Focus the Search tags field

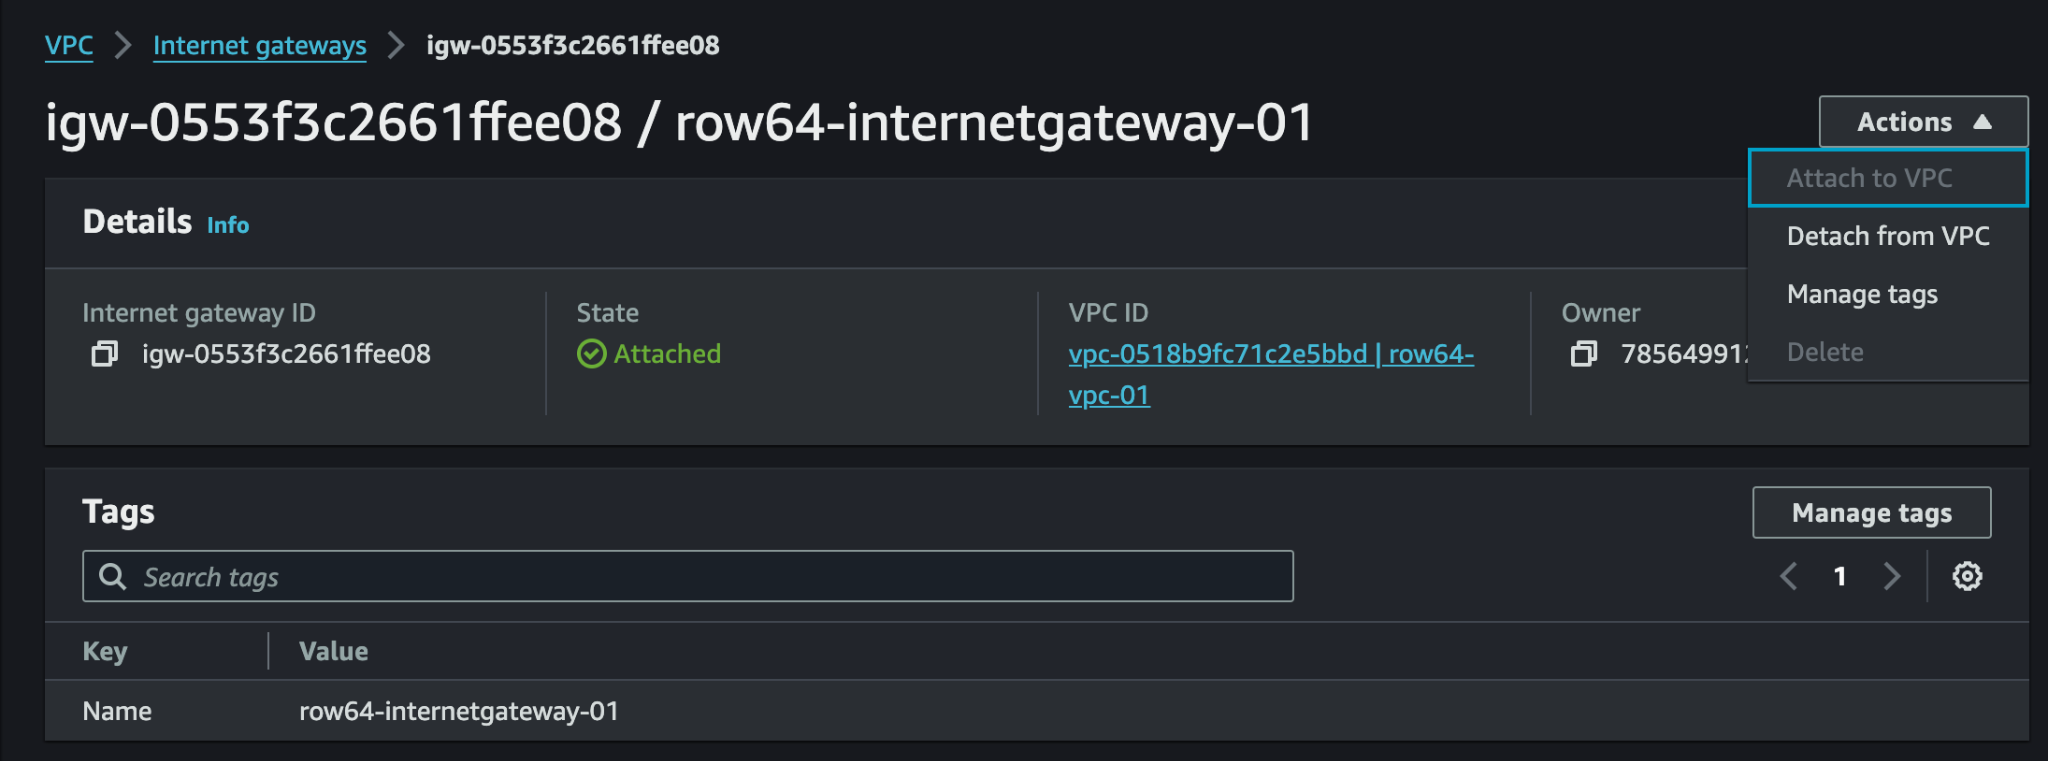pyautogui.click(x=688, y=576)
